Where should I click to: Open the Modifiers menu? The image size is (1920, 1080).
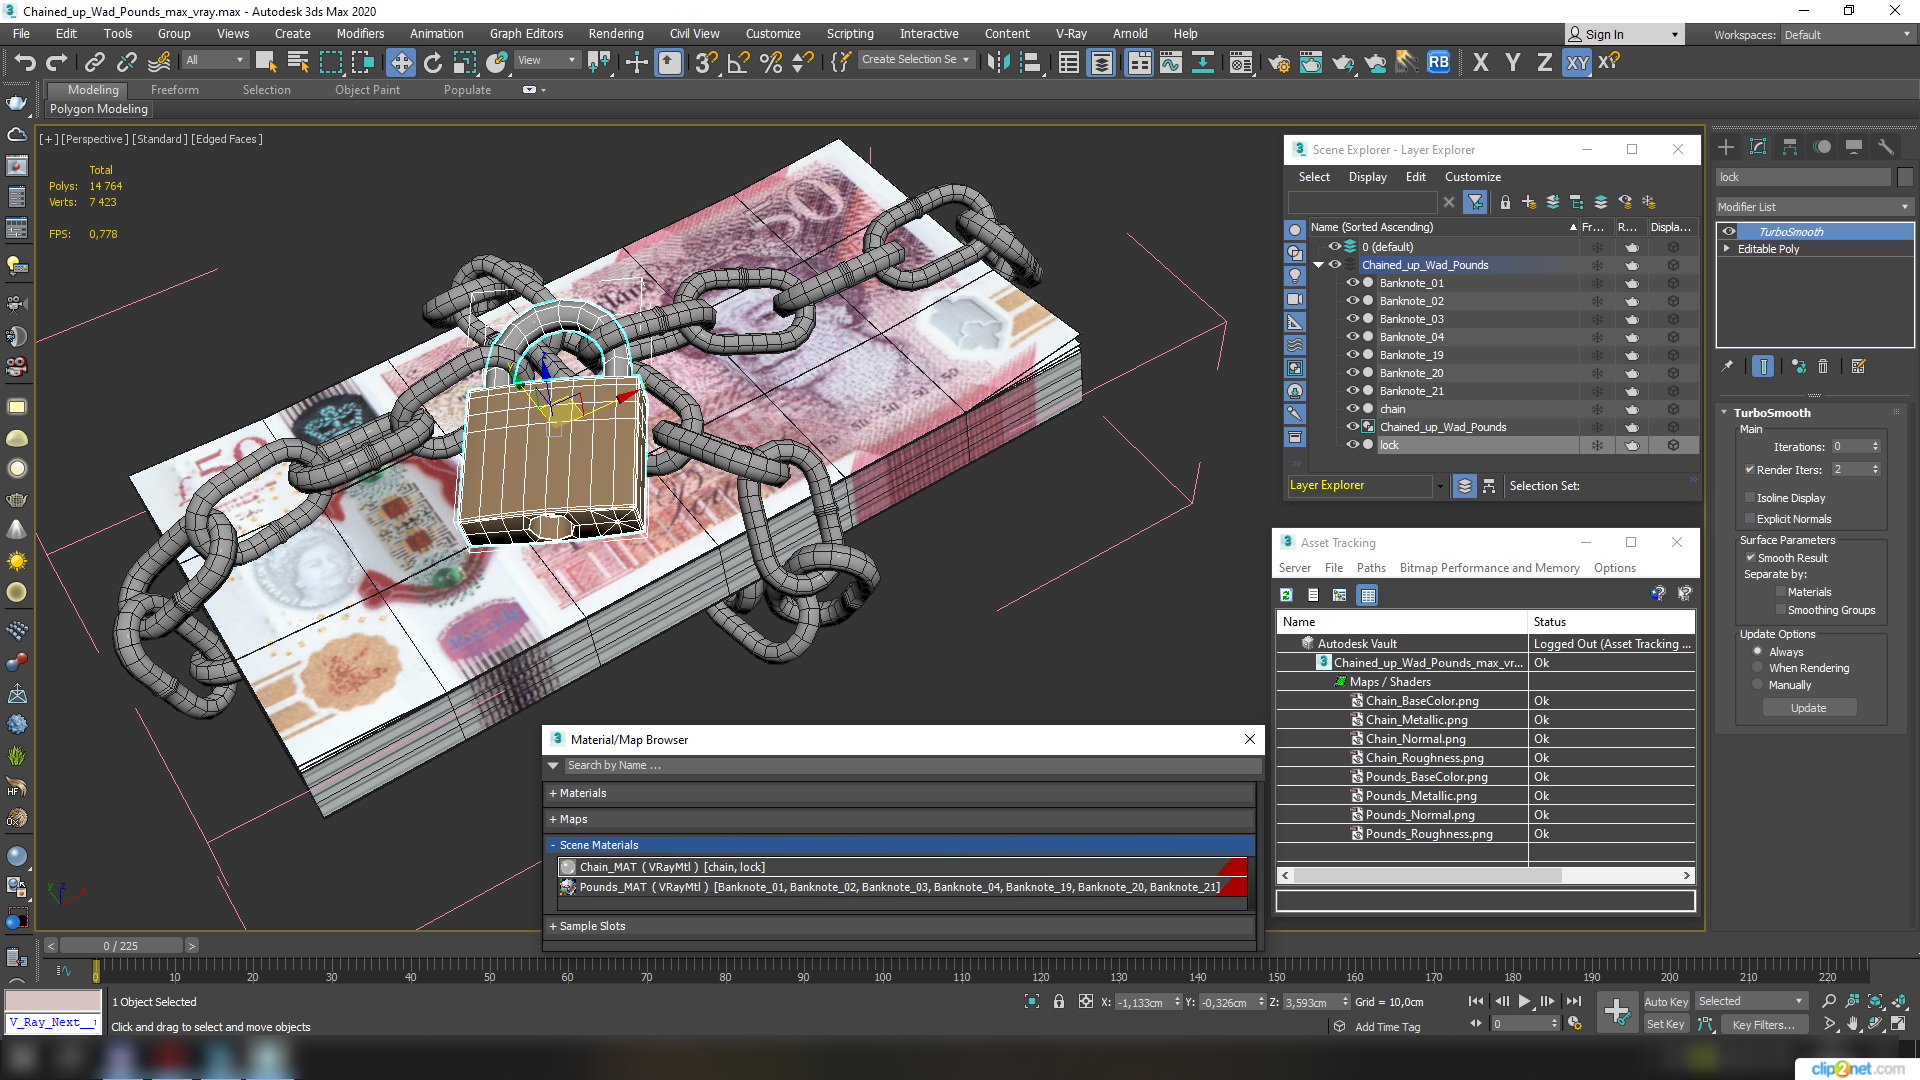[360, 33]
